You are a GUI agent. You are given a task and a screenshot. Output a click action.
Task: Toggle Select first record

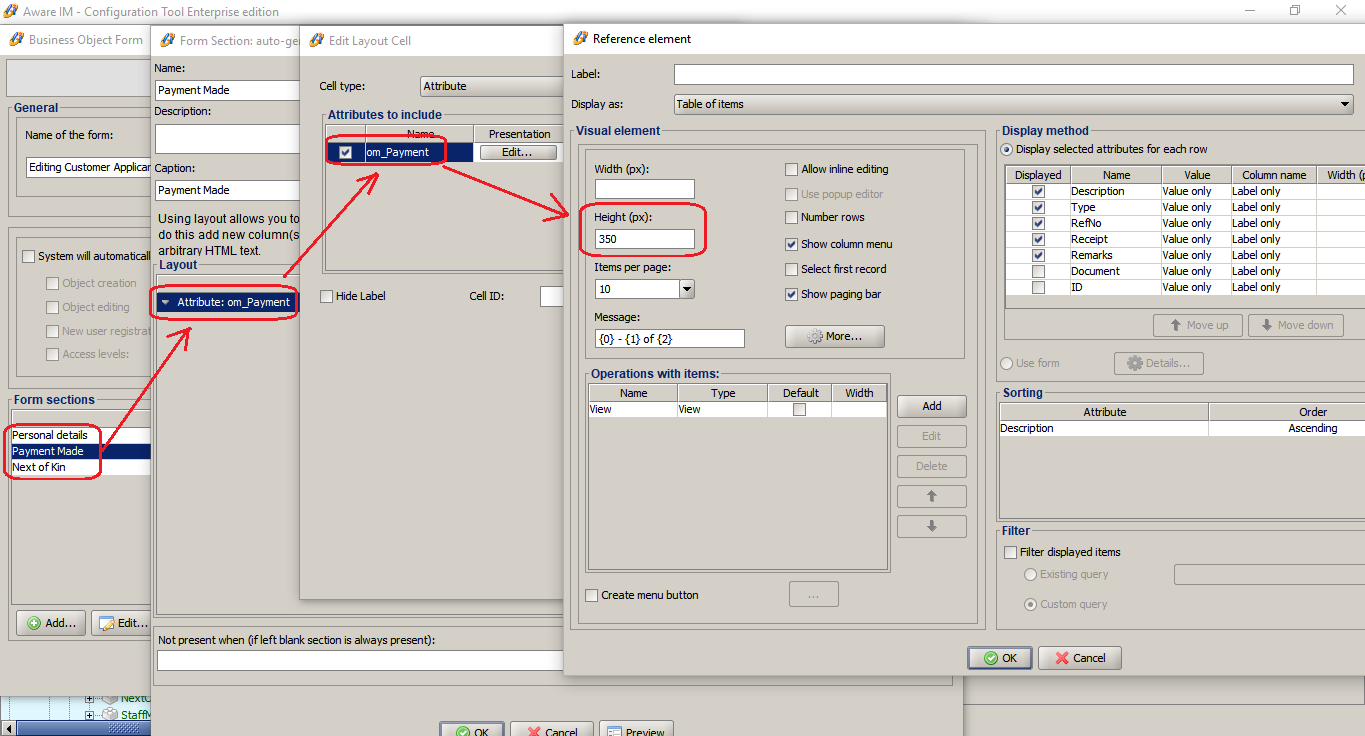click(792, 269)
